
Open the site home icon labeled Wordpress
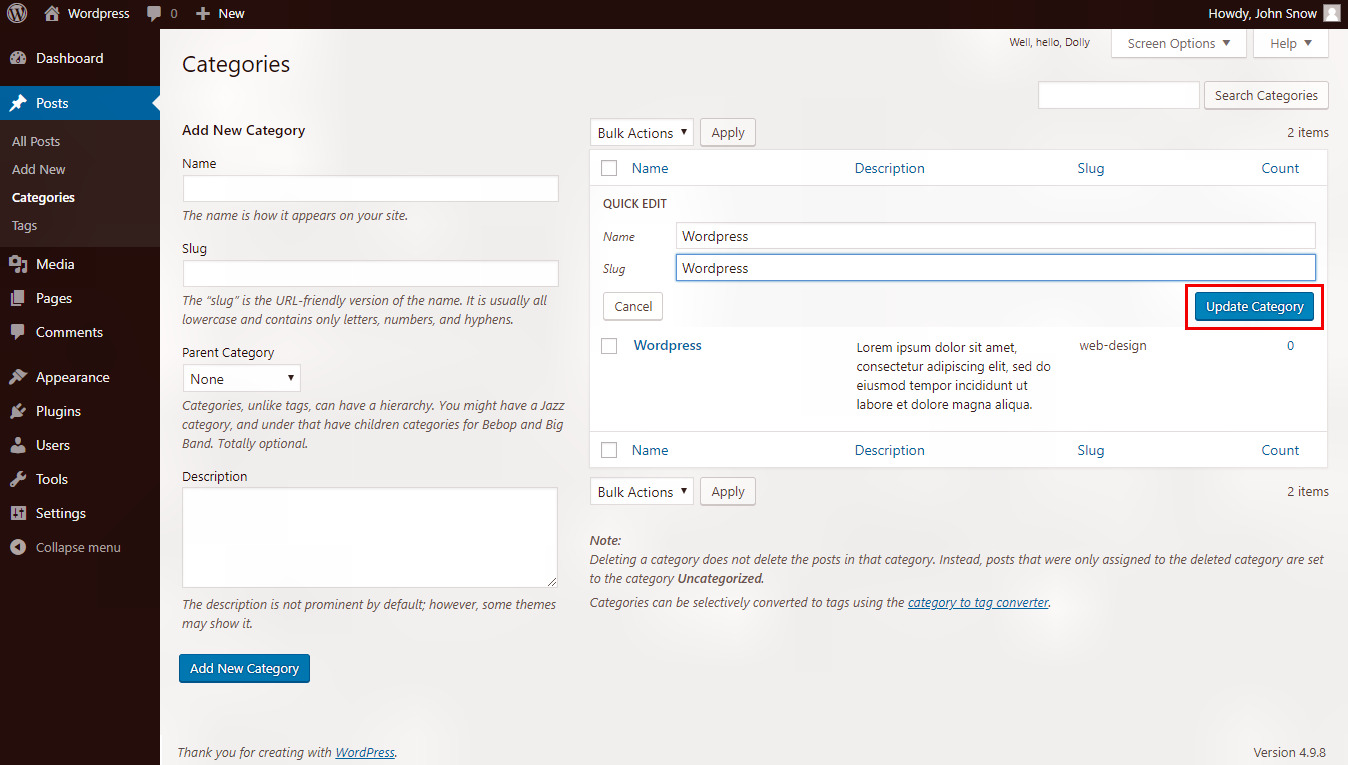tap(52, 13)
